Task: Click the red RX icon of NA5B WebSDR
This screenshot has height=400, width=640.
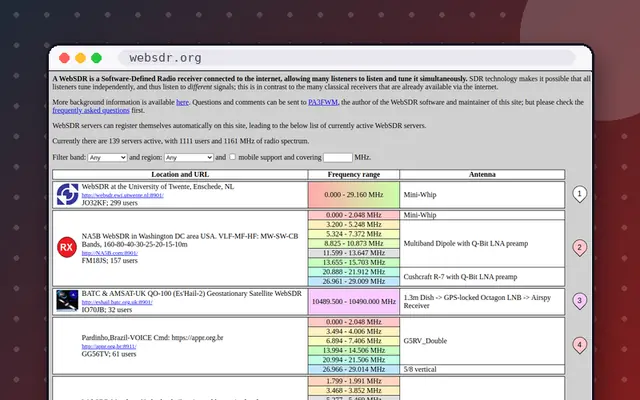Action: (67, 247)
